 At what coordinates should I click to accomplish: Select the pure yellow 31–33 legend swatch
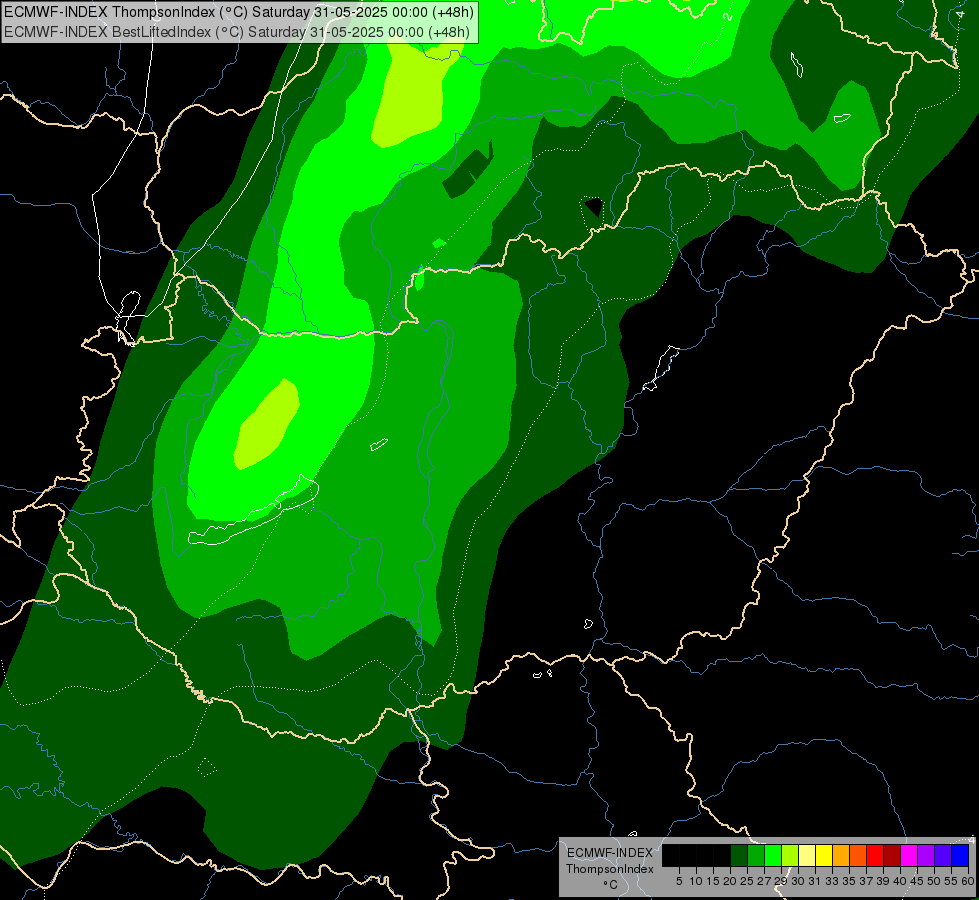(x=824, y=855)
